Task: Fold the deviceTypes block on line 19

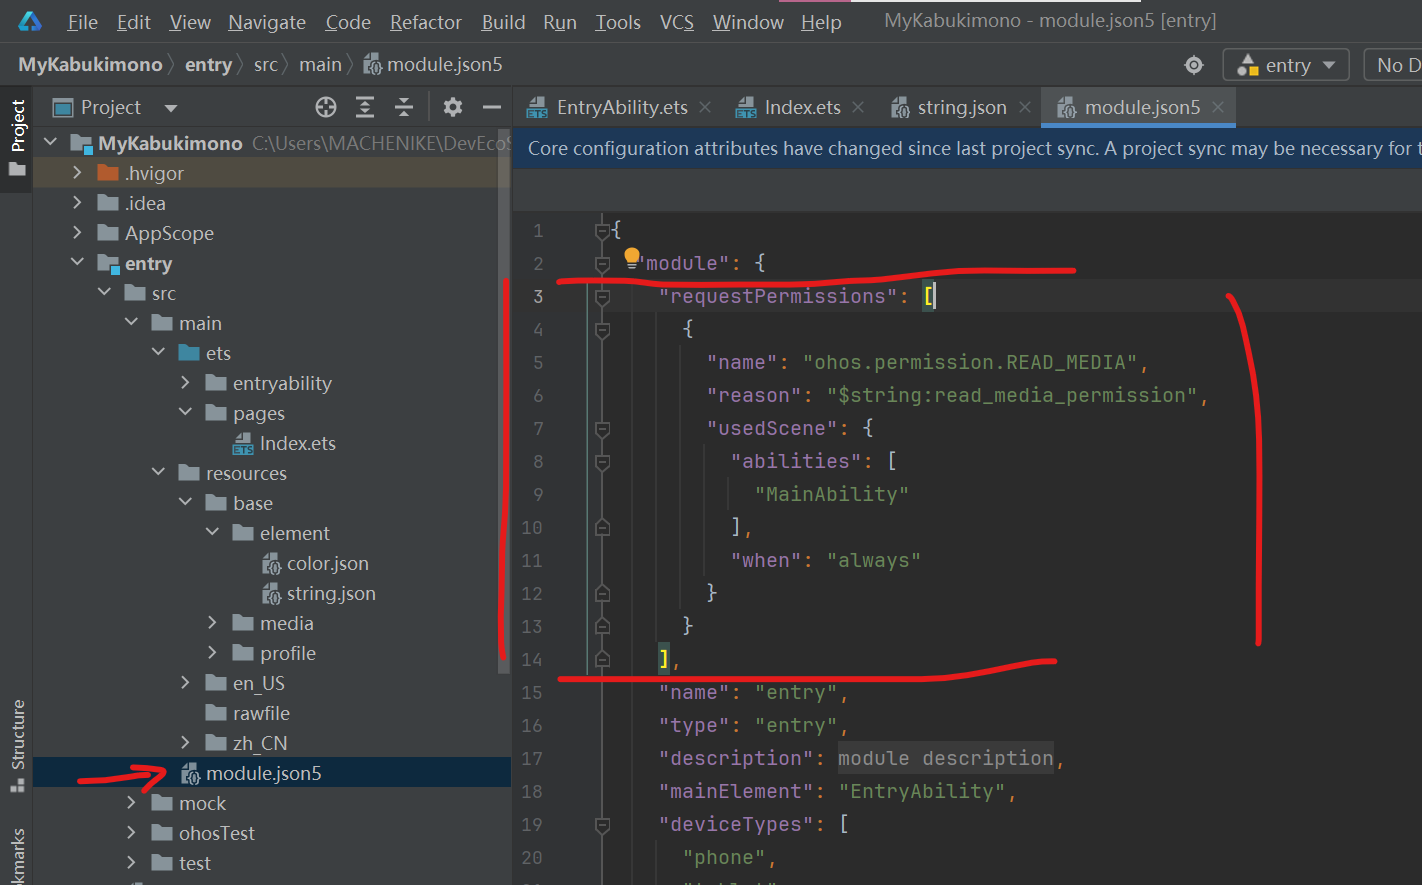Action: click(x=602, y=825)
